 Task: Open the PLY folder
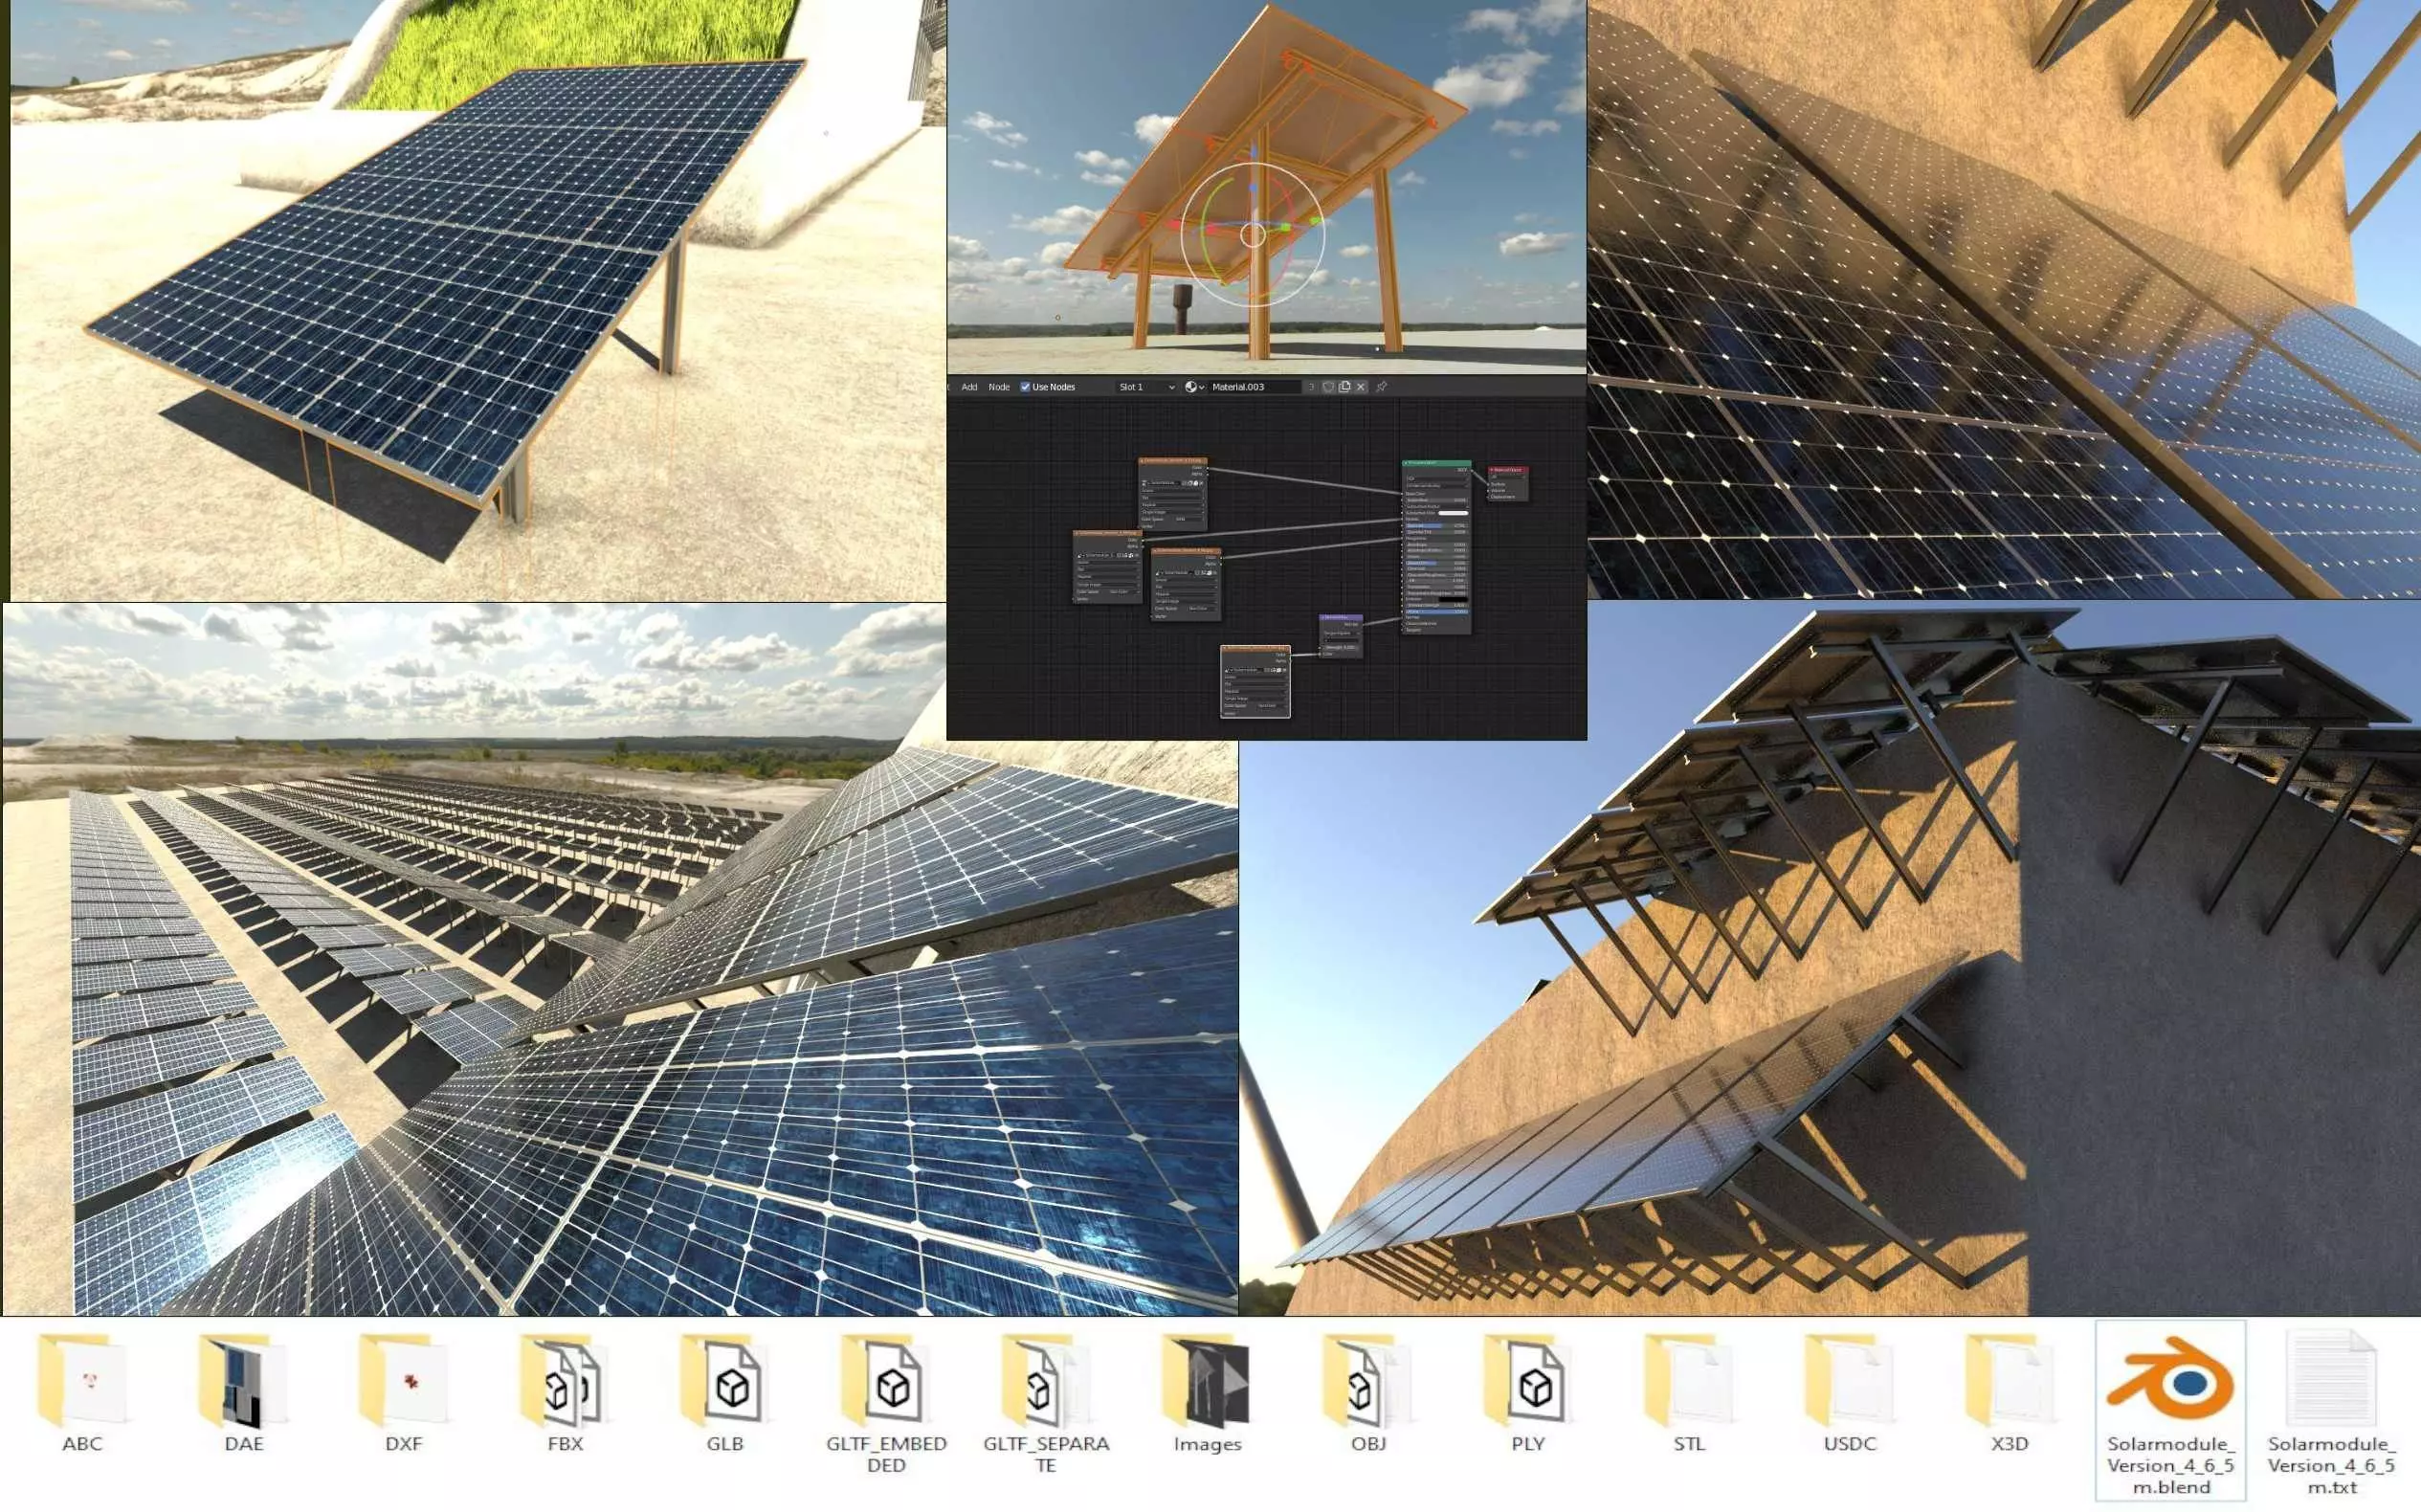1528,1394
